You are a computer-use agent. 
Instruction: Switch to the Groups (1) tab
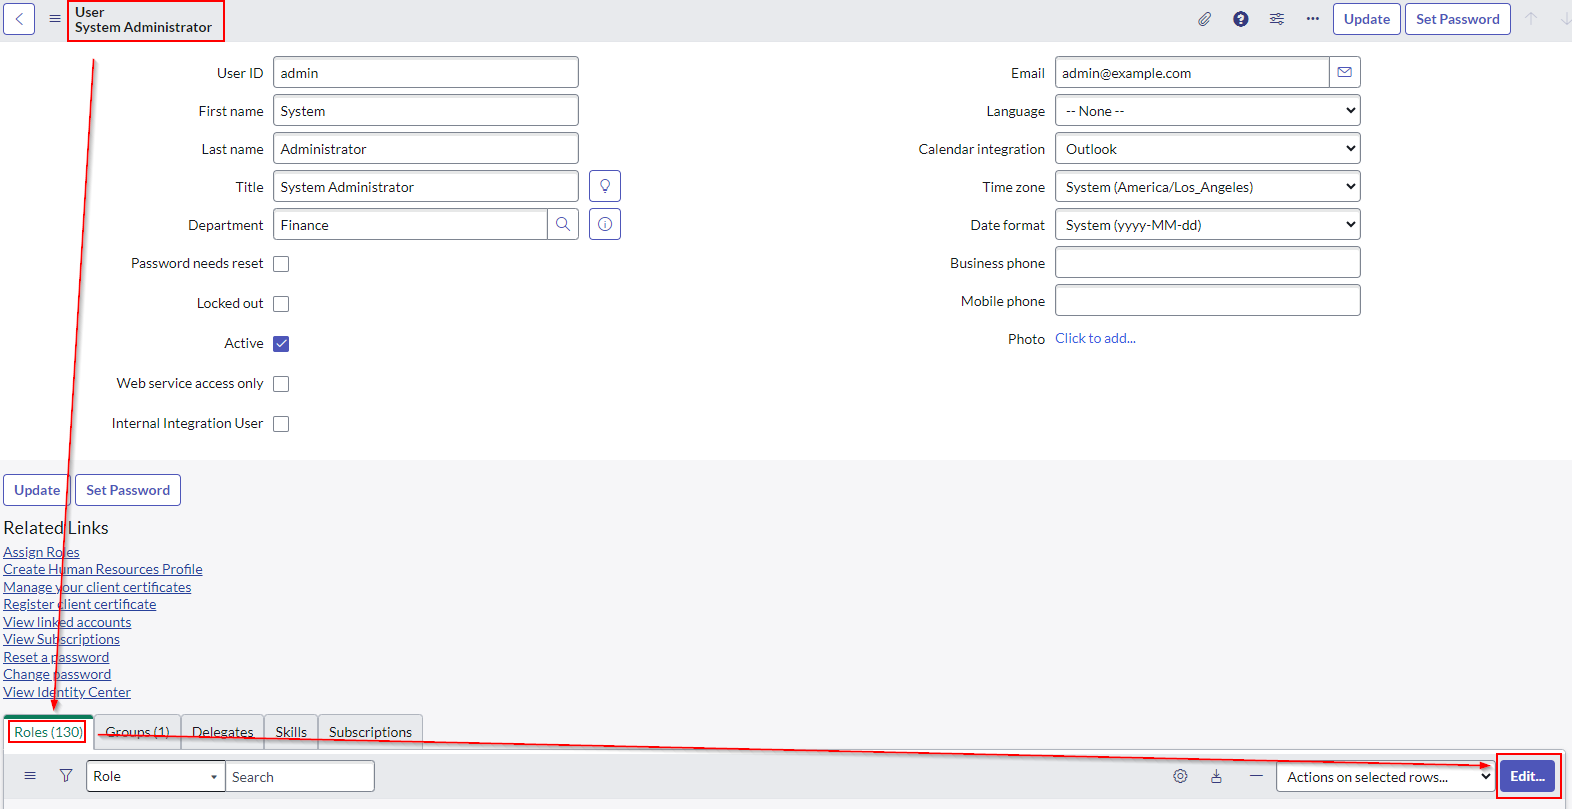click(138, 732)
